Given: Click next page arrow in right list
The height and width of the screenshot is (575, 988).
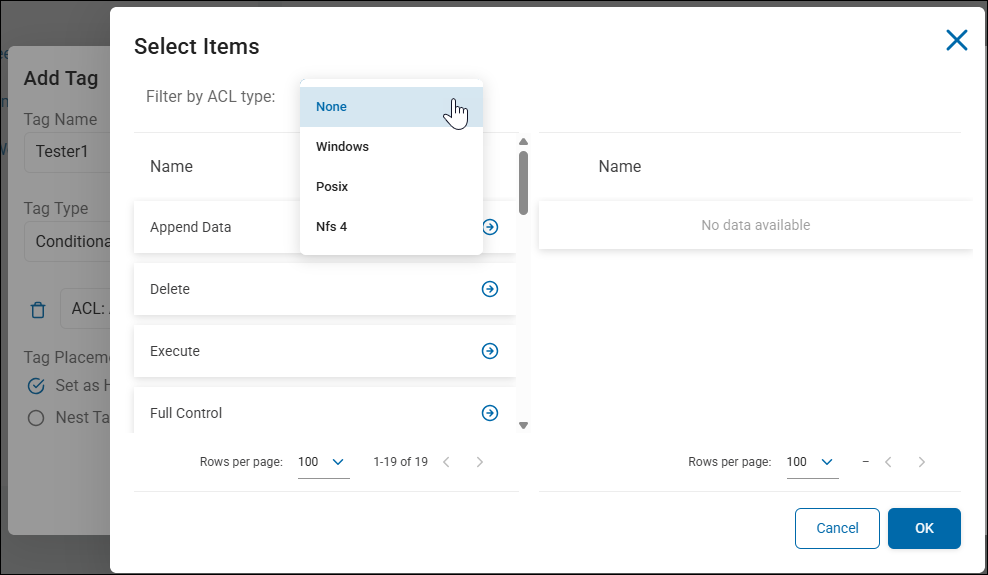Looking at the screenshot, I should (921, 462).
